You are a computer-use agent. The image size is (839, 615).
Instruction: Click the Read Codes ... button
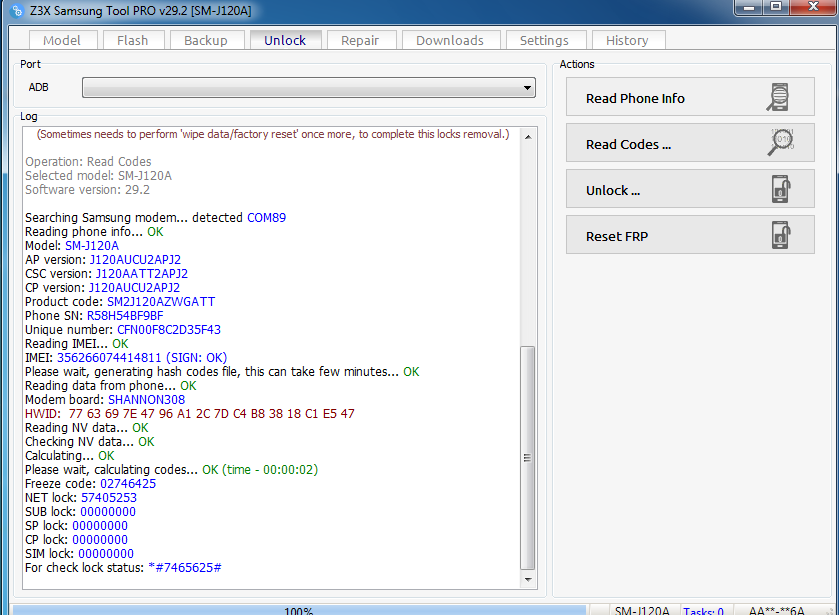(690, 143)
